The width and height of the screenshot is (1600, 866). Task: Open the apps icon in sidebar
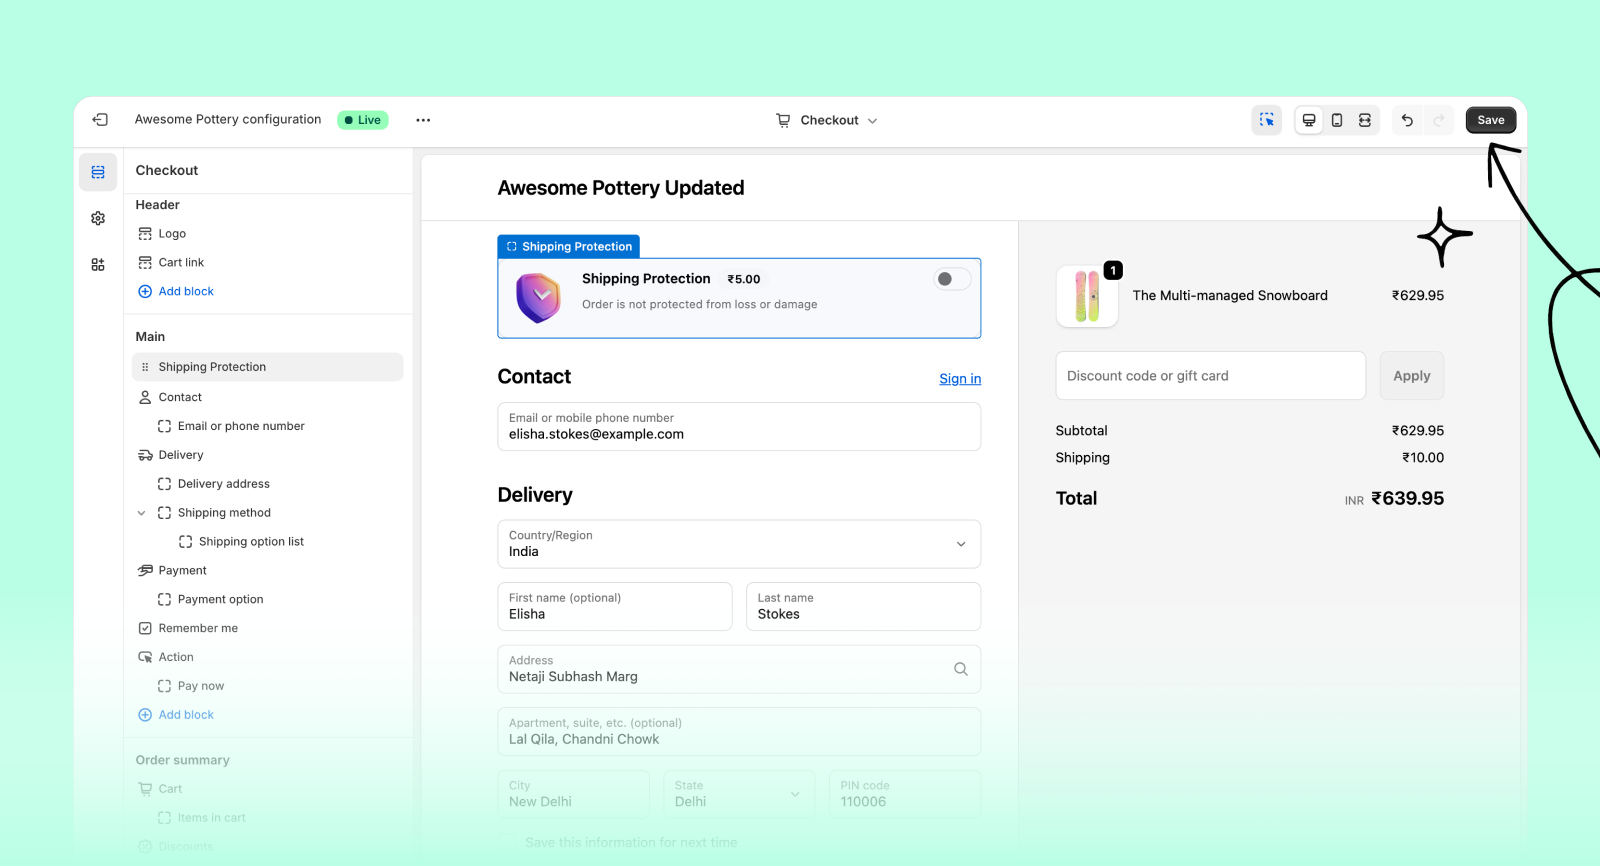(98, 265)
